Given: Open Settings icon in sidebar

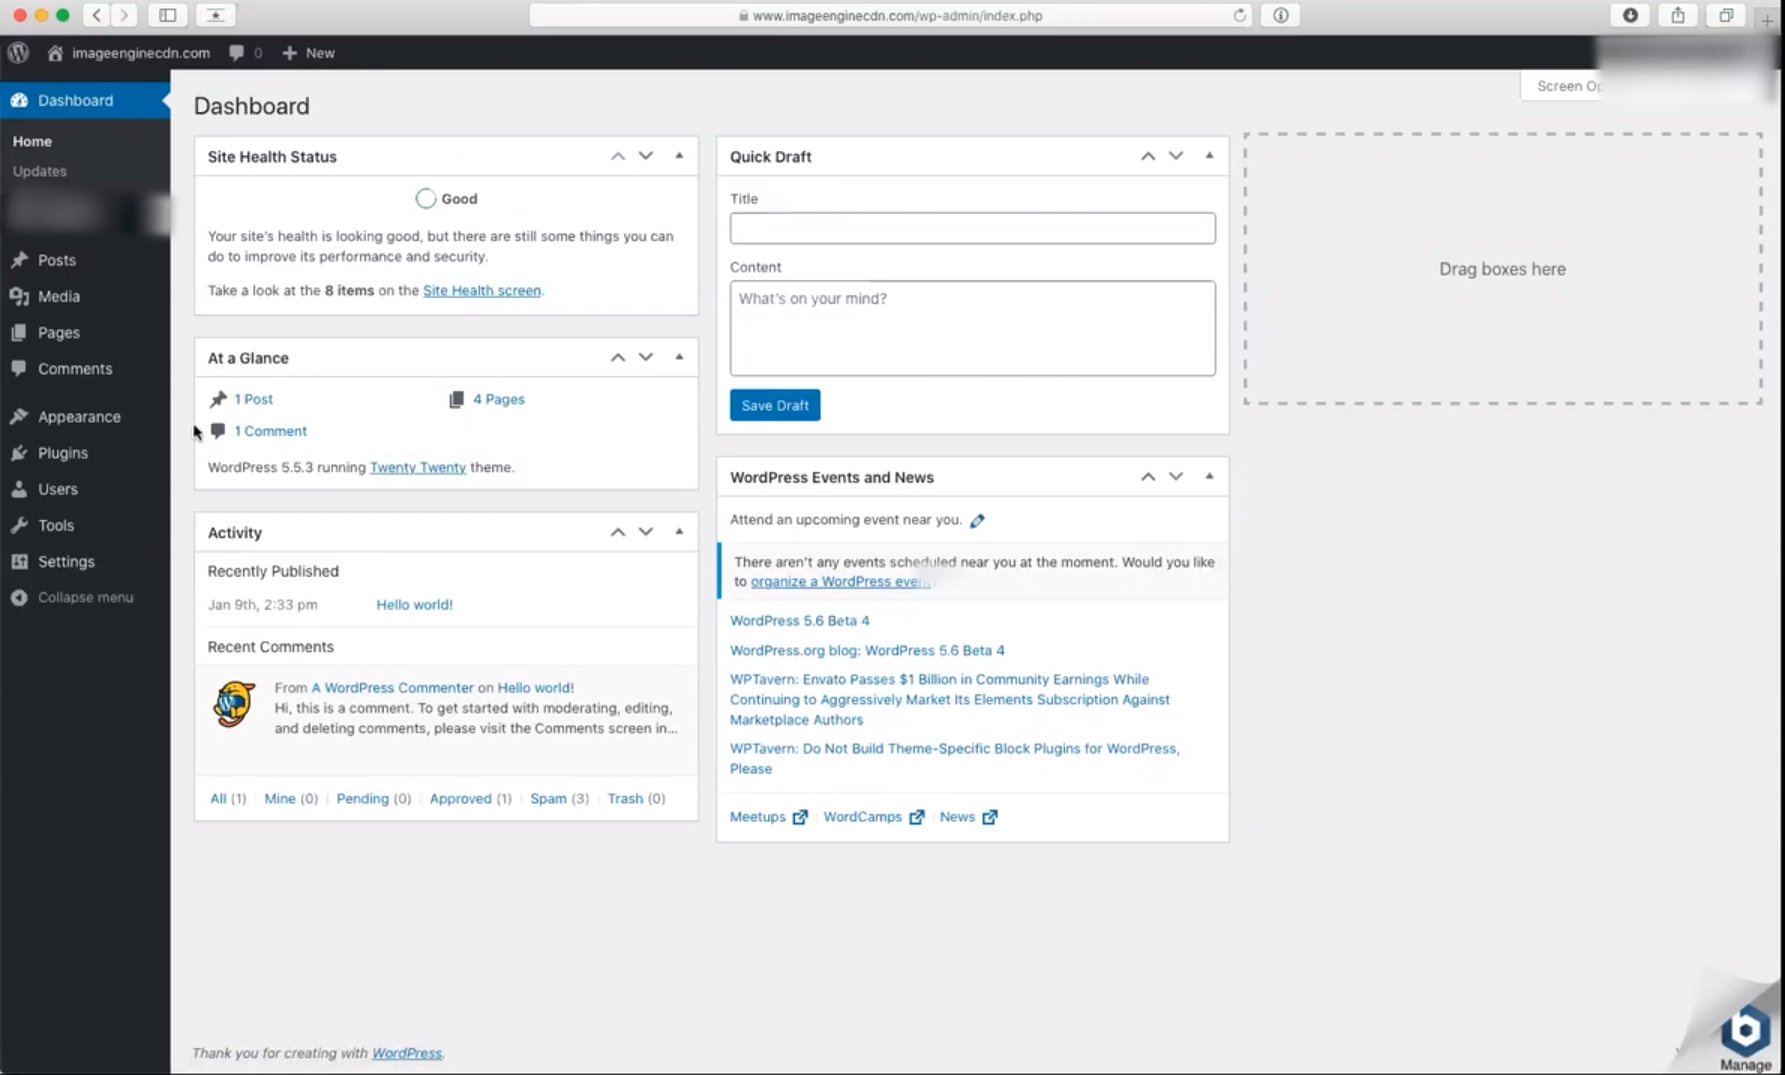Looking at the screenshot, I should [x=19, y=561].
